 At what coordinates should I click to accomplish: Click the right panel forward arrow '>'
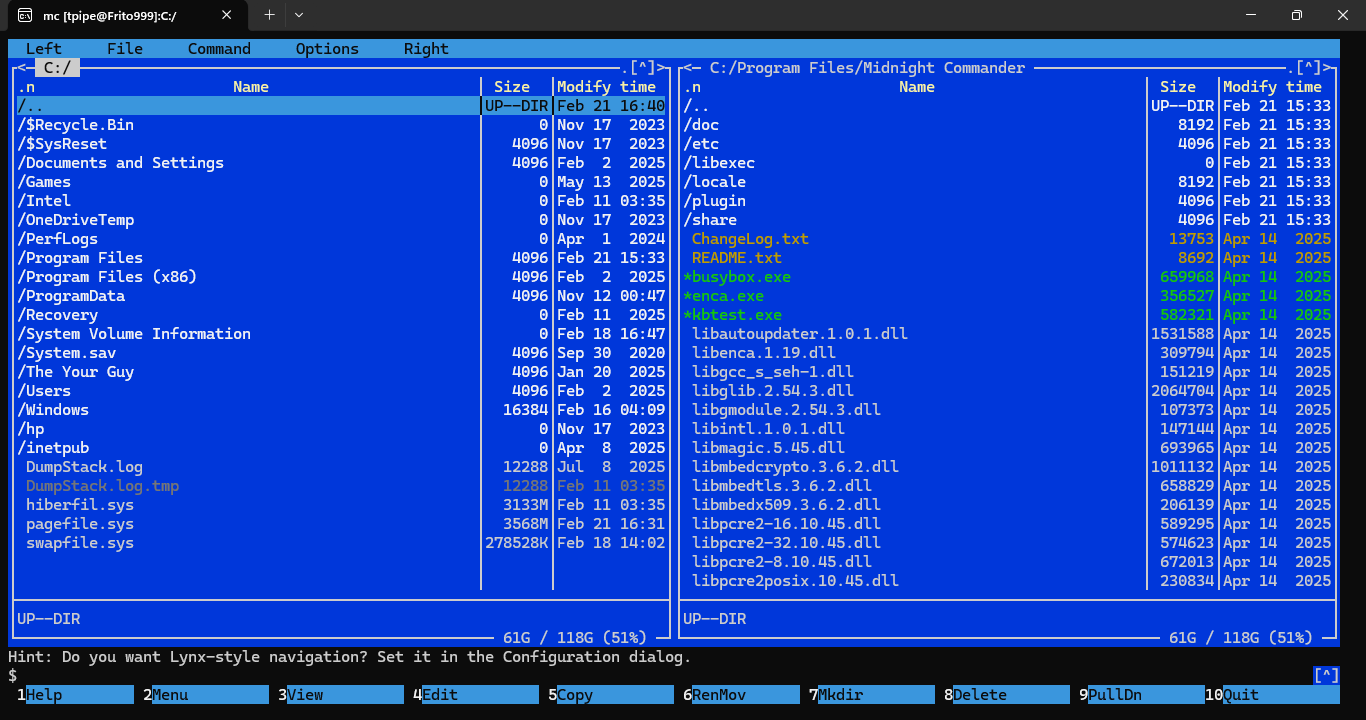tap(1329, 68)
